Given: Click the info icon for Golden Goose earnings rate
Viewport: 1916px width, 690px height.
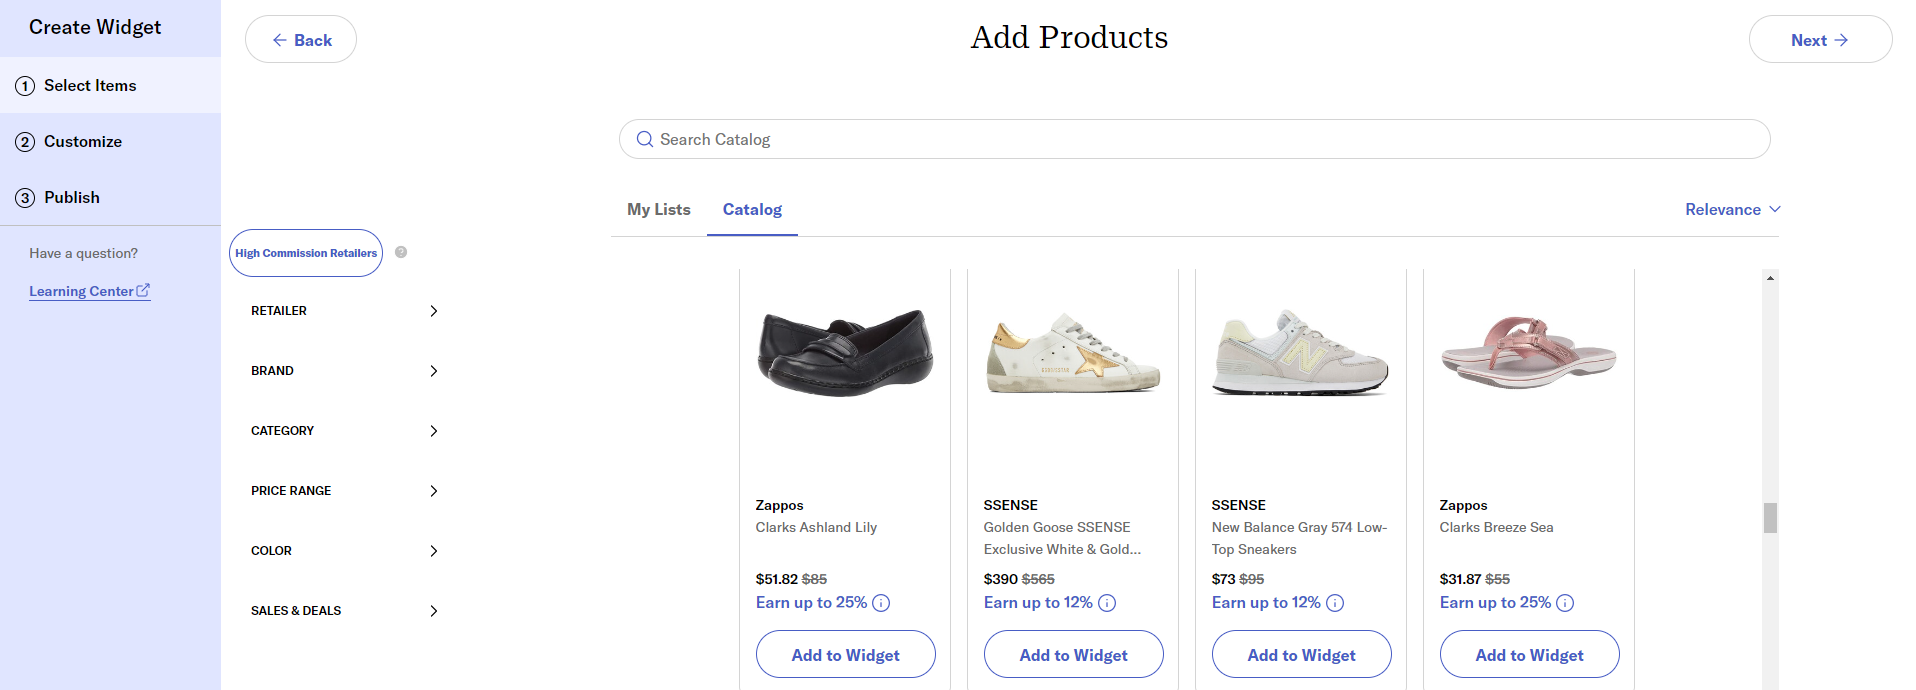Looking at the screenshot, I should 1107,603.
